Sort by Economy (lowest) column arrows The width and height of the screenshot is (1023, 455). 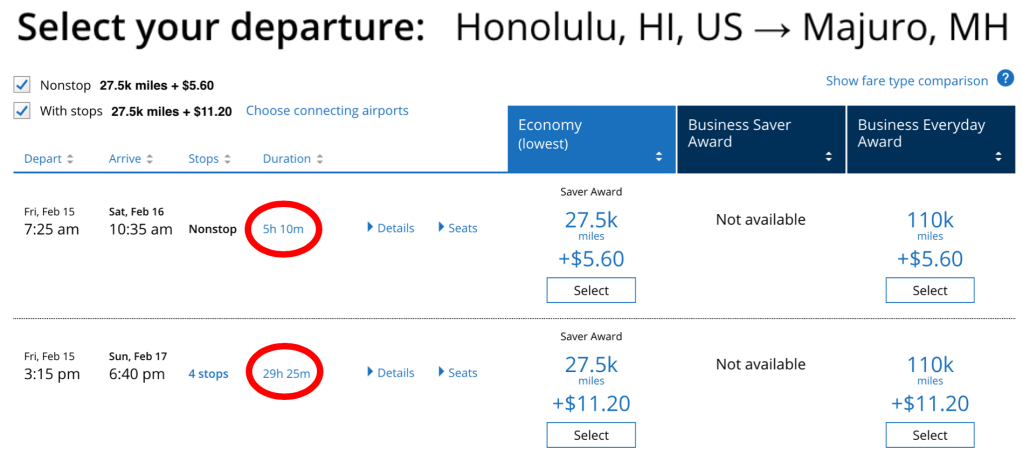(x=658, y=157)
